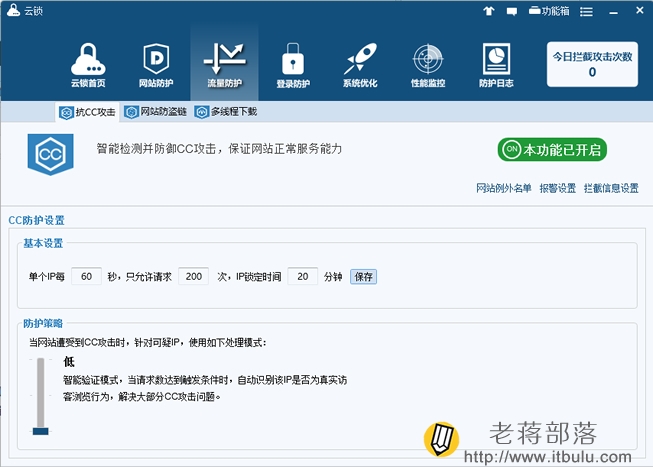Click the 今日拦截攻击次数 counter box
The width and height of the screenshot is (653, 467).
coord(592,64)
